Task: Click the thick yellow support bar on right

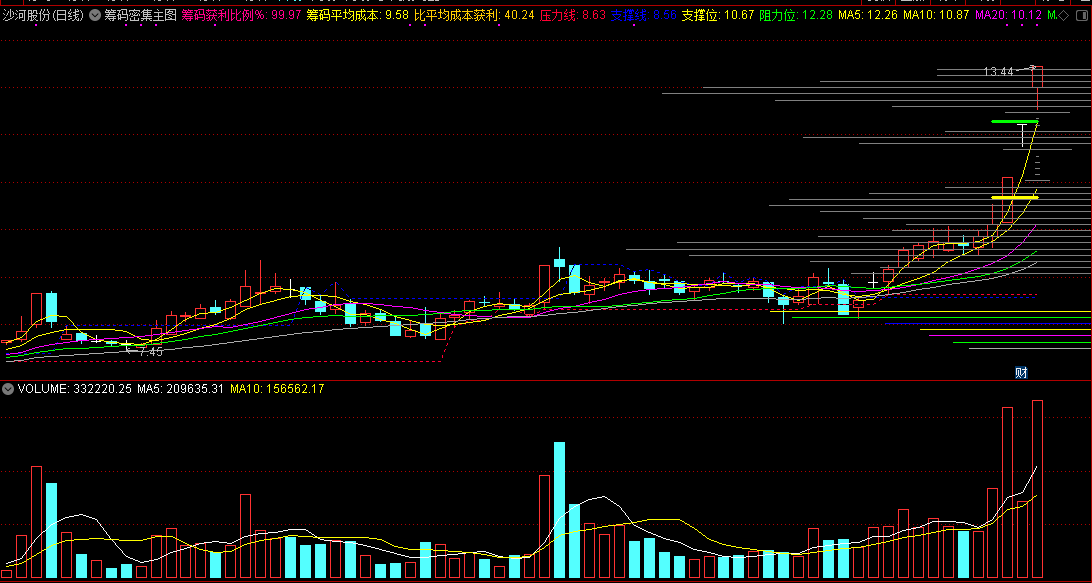Action: pos(1015,198)
